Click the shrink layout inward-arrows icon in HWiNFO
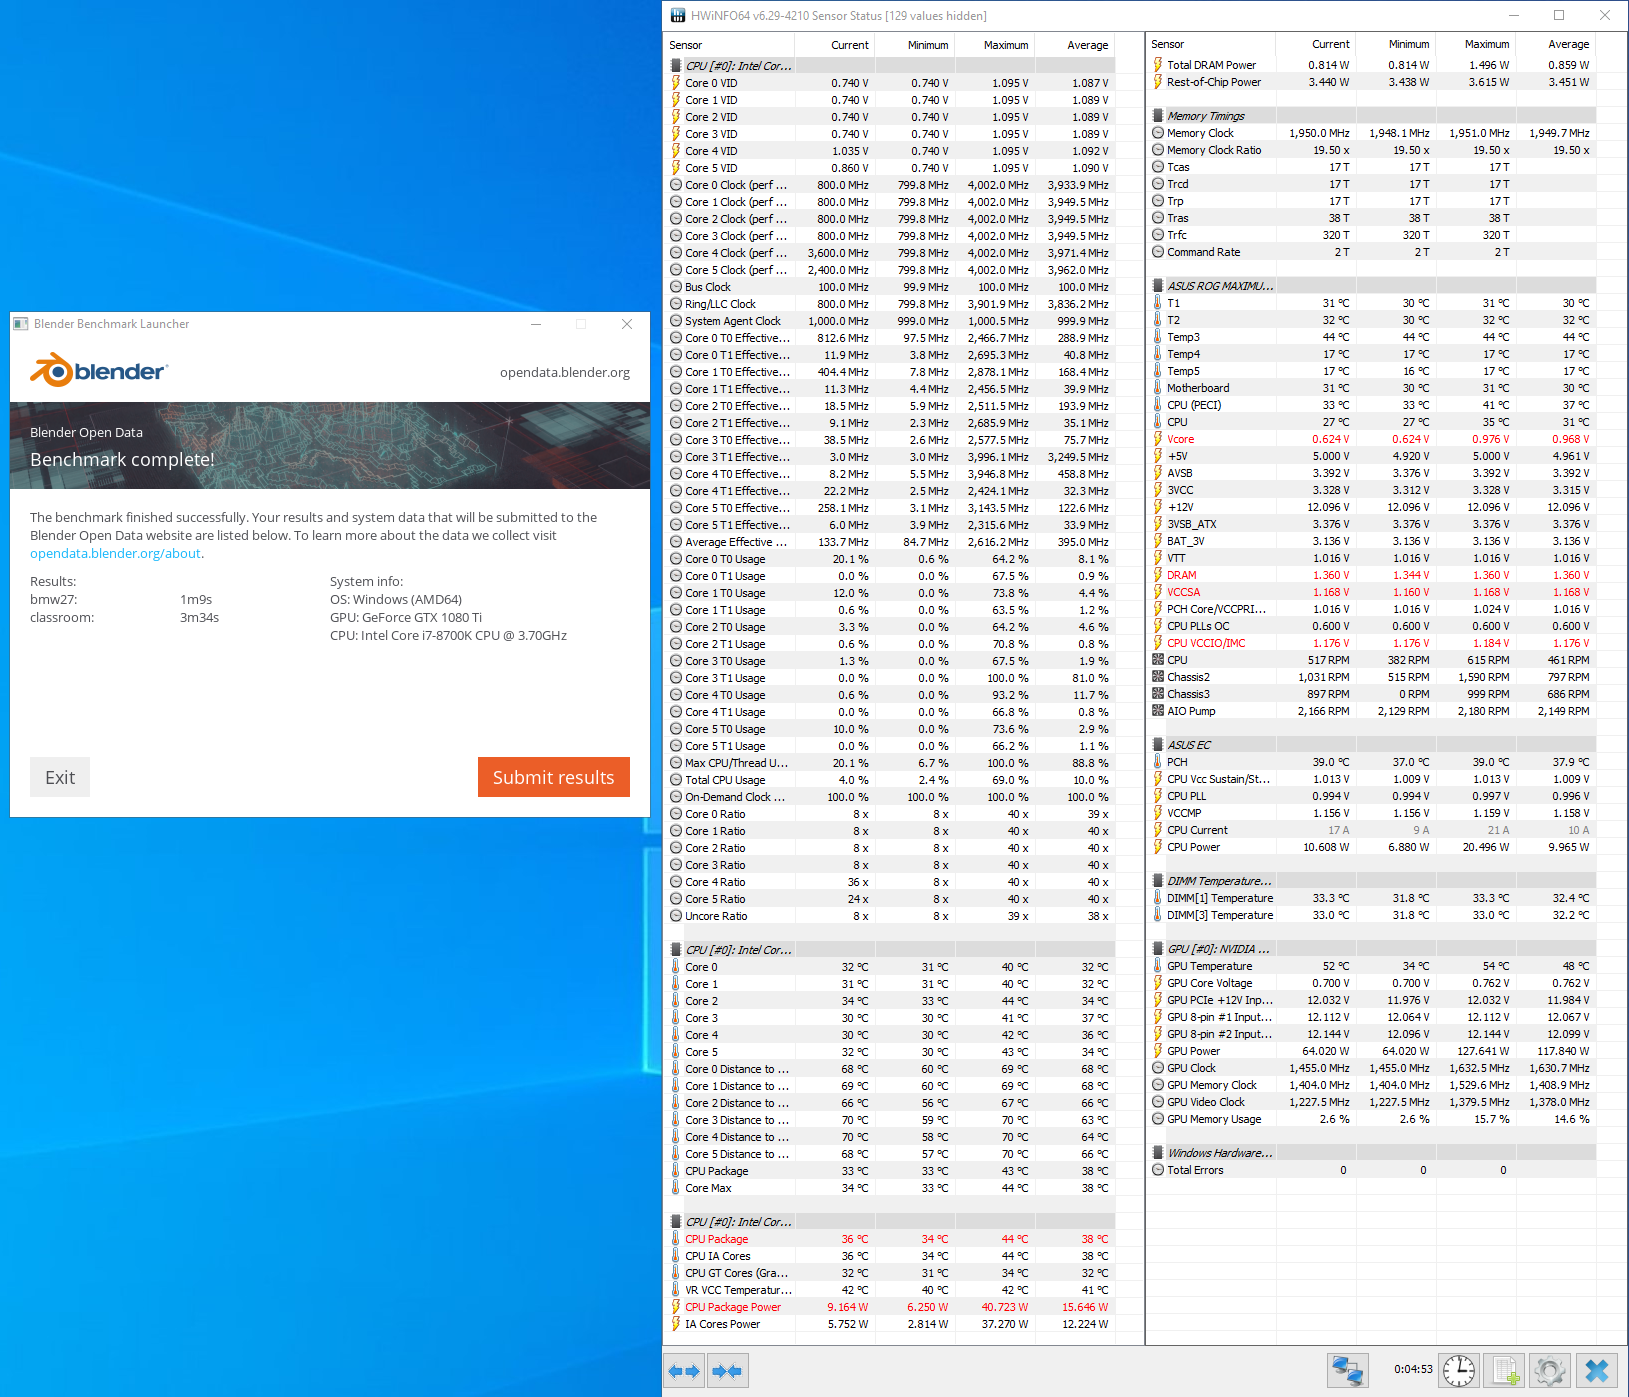Viewport: 1629px width, 1397px height. (728, 1371)
